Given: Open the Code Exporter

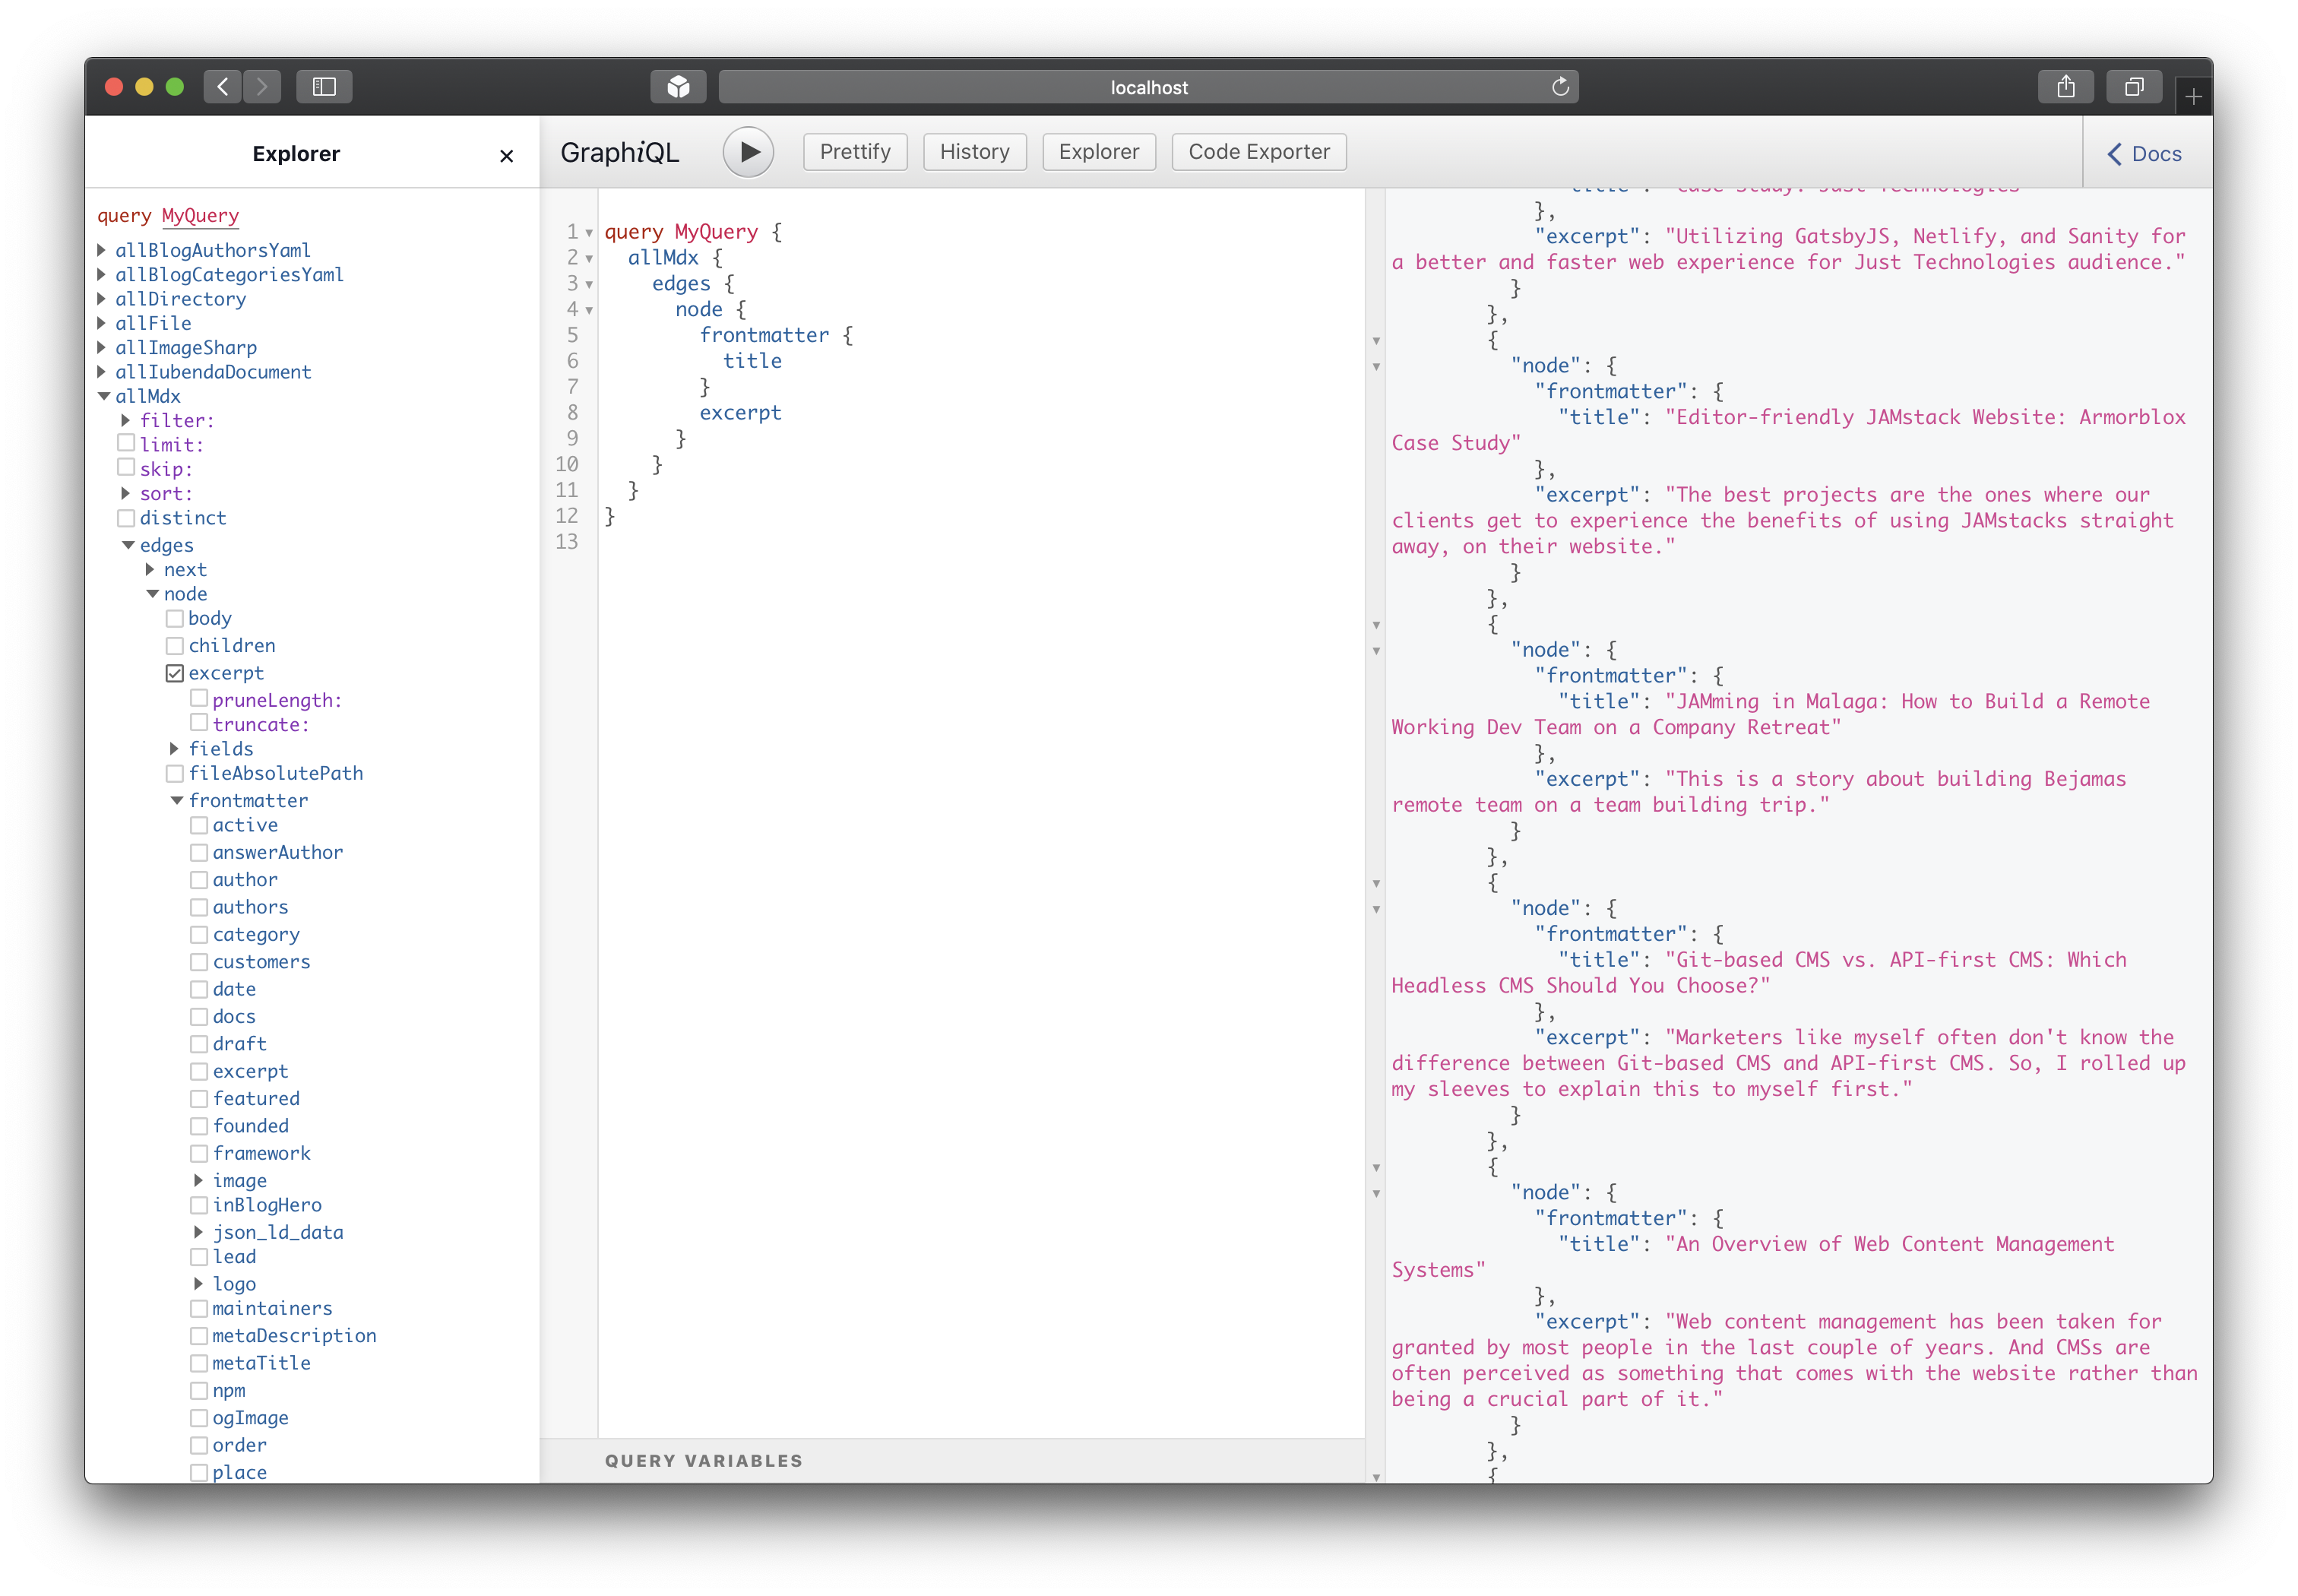Looking at the screenshot, I should (x=1258, y=152).
